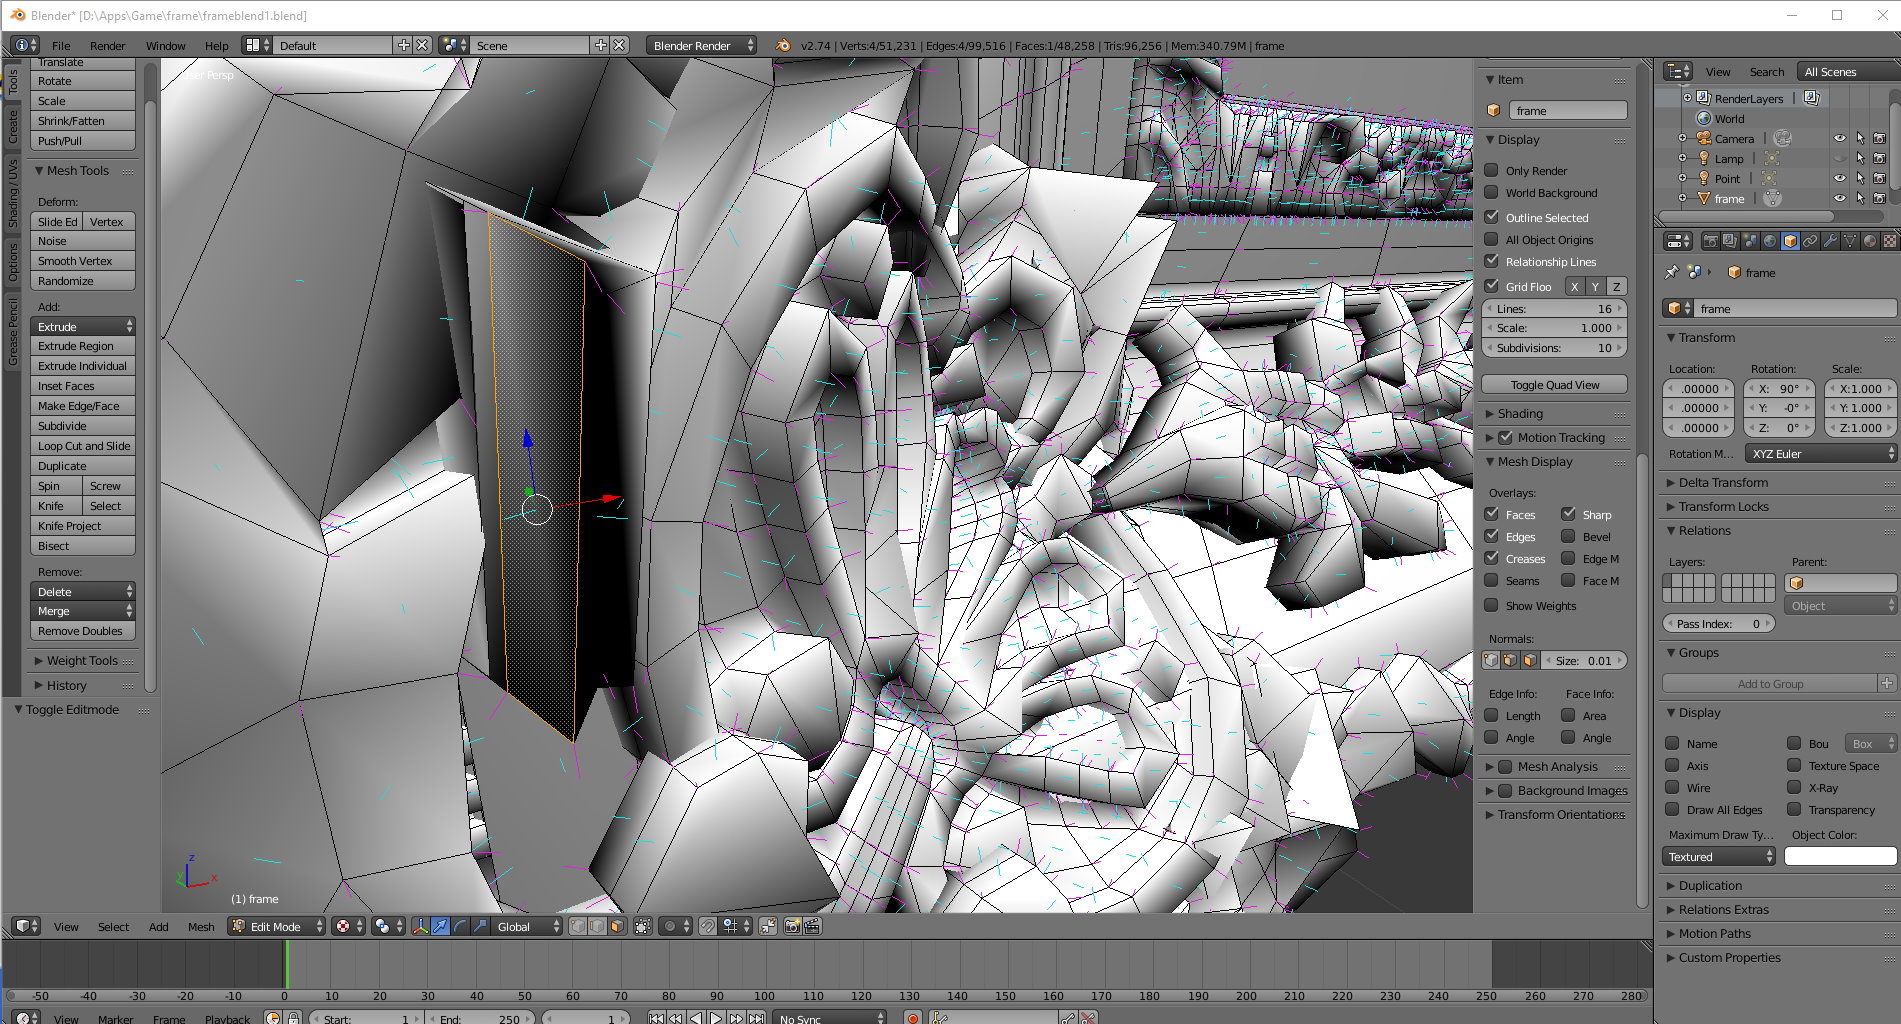Viewport: 1901px width, 1024px height.
Task: Toggle automatic keyframe record button
Action: click(912, 1018)
